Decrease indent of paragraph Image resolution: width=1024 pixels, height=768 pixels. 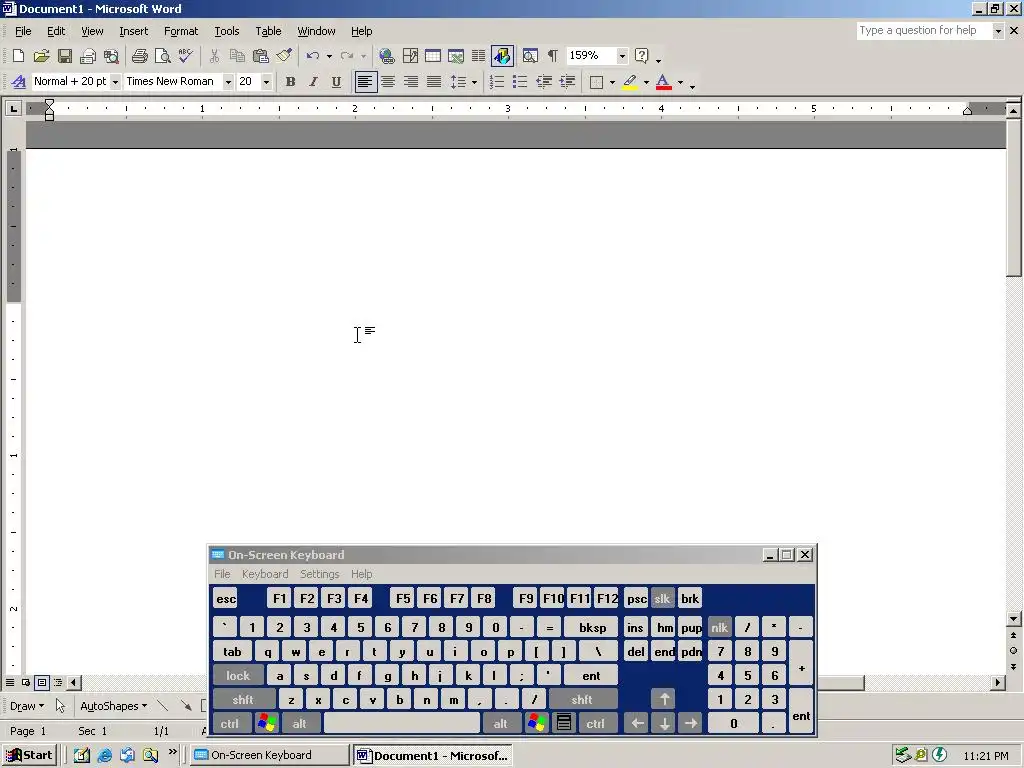click(543, 82)
